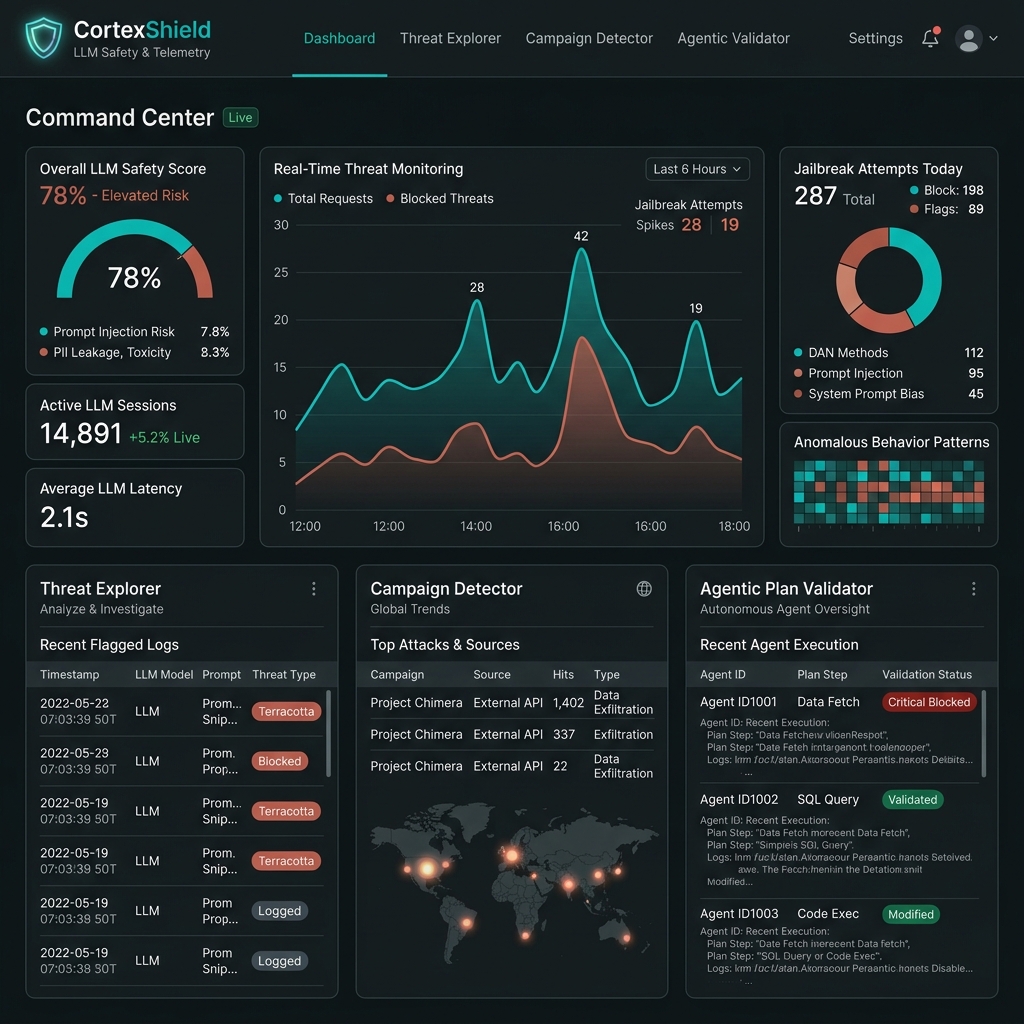Open Threat Explorer panel options menu

click(x=314, y=589)
